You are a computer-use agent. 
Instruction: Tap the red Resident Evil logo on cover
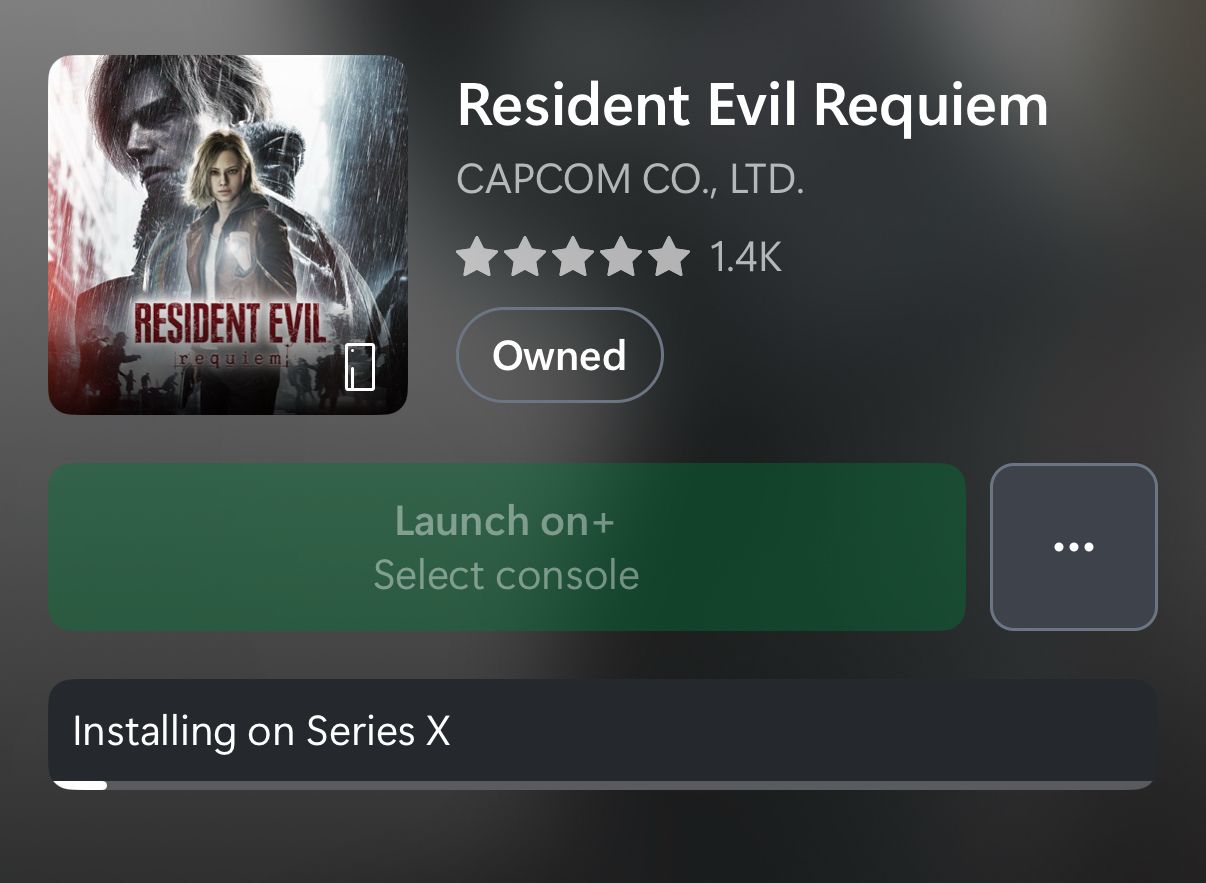[x=229, y=325]
